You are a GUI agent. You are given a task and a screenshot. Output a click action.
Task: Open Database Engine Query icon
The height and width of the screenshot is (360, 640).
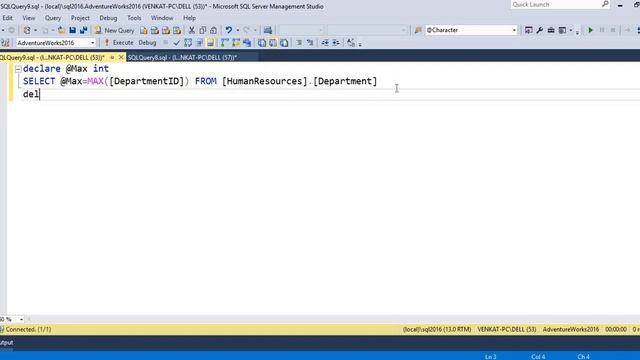coord(144,30)
